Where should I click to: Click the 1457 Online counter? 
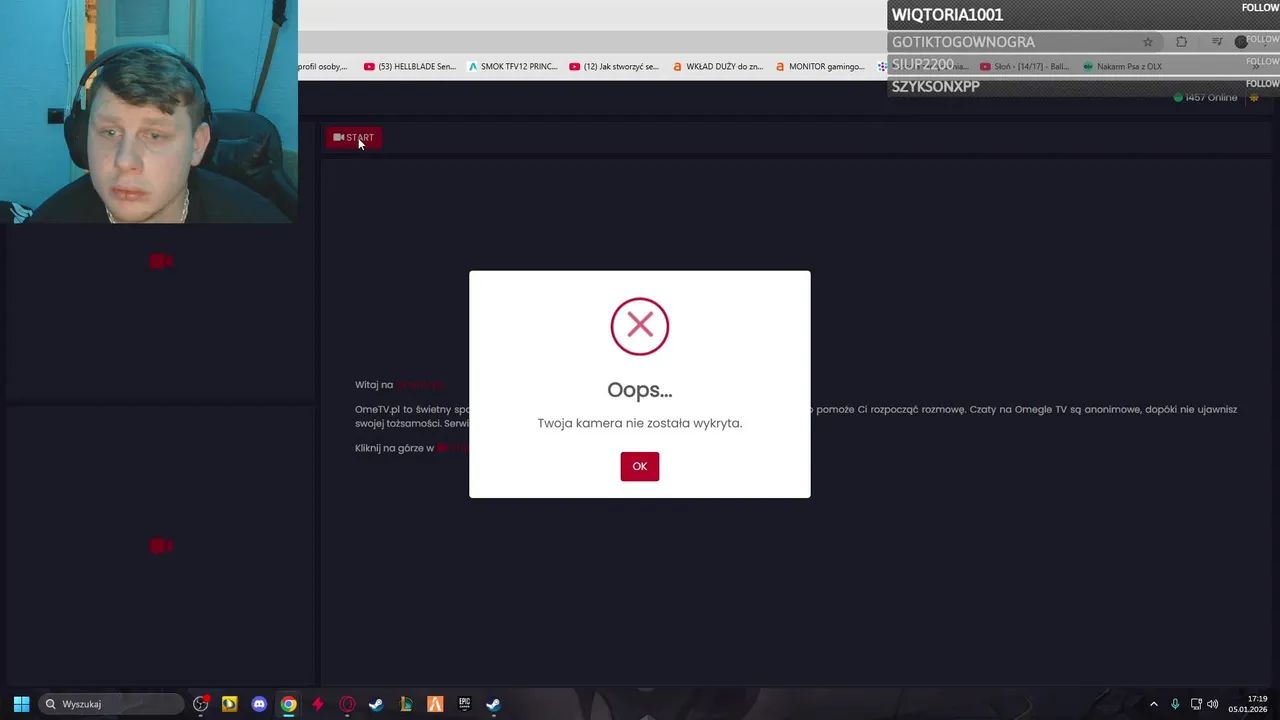pos(1205,97)
